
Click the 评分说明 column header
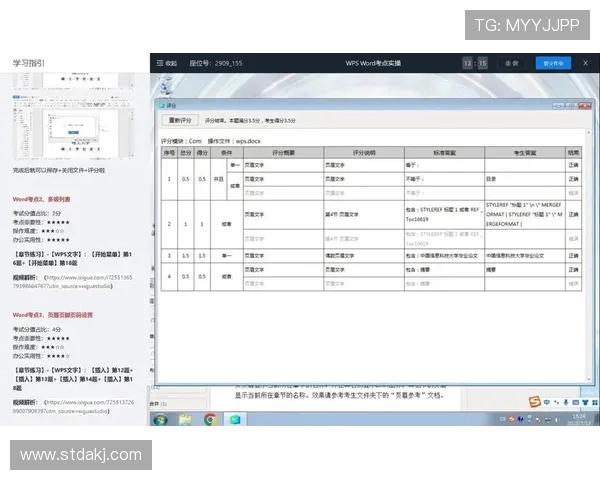pyautogui.click(x=364, y=153)
